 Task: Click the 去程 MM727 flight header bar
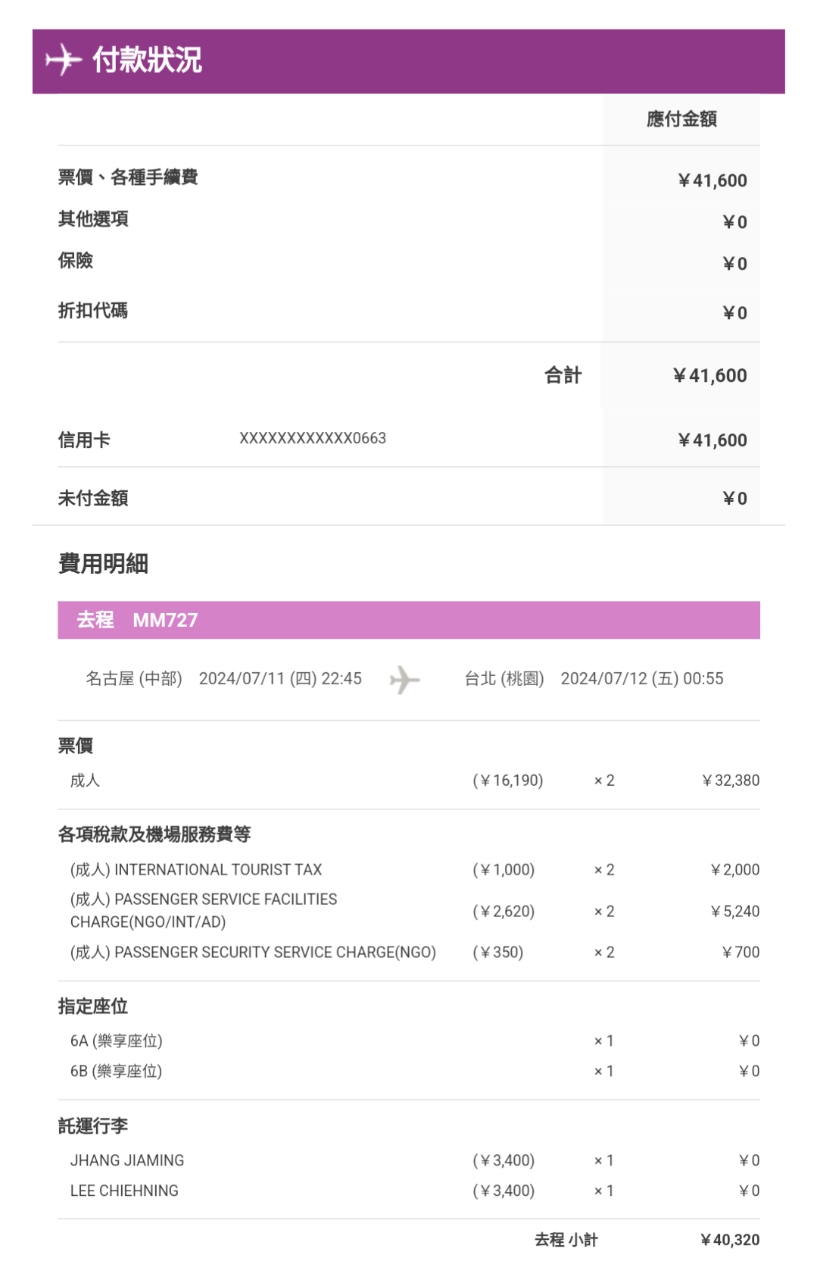click(408, 620)
